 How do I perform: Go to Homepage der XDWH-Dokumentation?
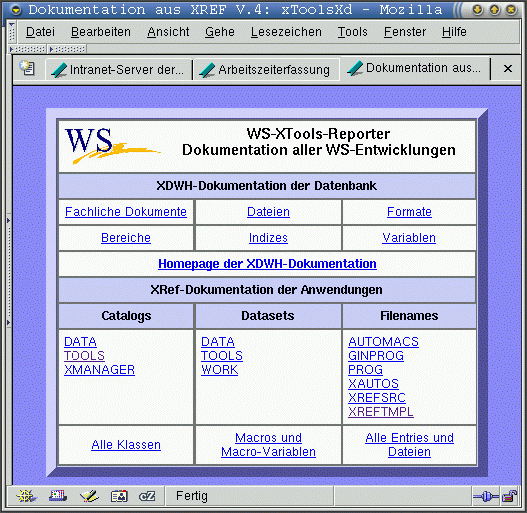(x=267, y=264)
